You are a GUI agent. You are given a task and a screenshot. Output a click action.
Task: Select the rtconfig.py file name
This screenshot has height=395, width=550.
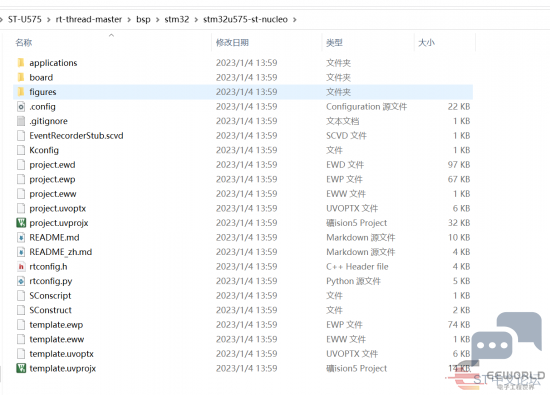51,281
